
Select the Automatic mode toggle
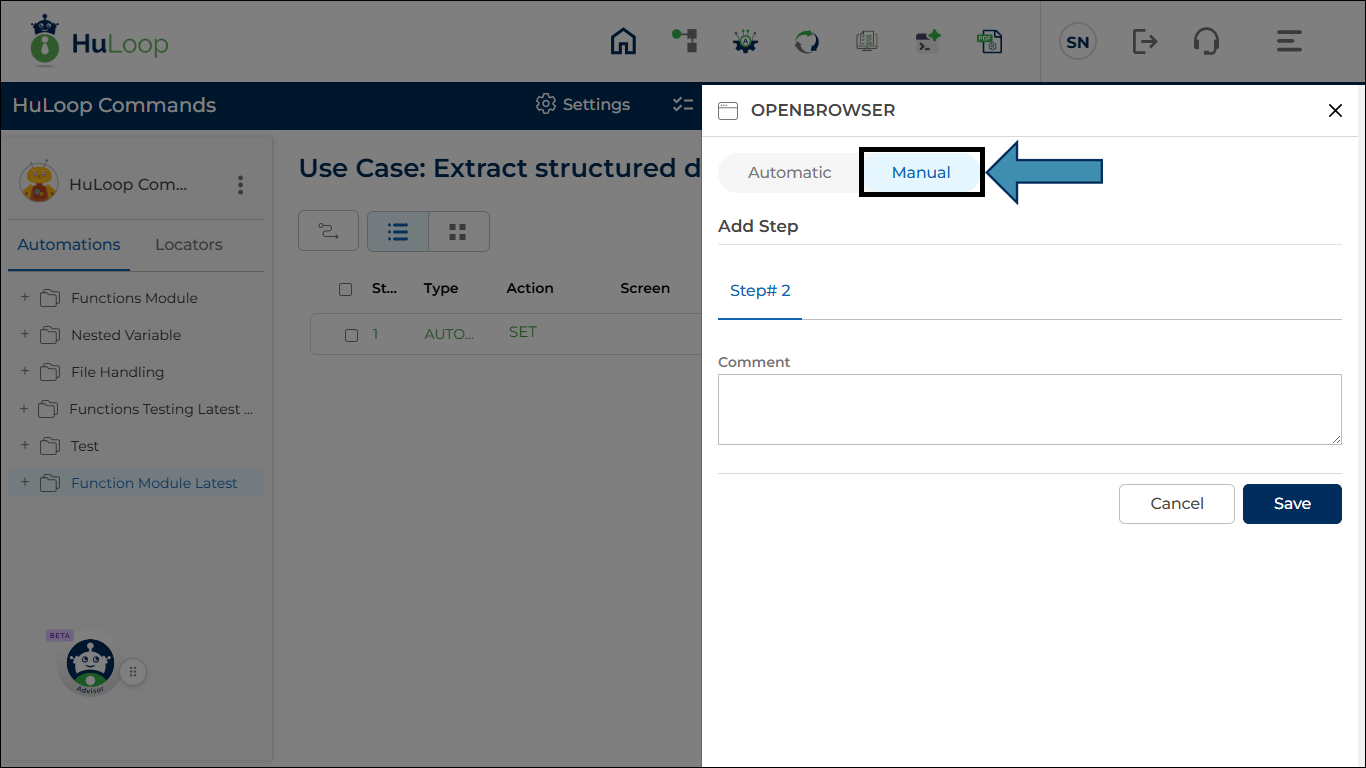click(x=790, y=172)
